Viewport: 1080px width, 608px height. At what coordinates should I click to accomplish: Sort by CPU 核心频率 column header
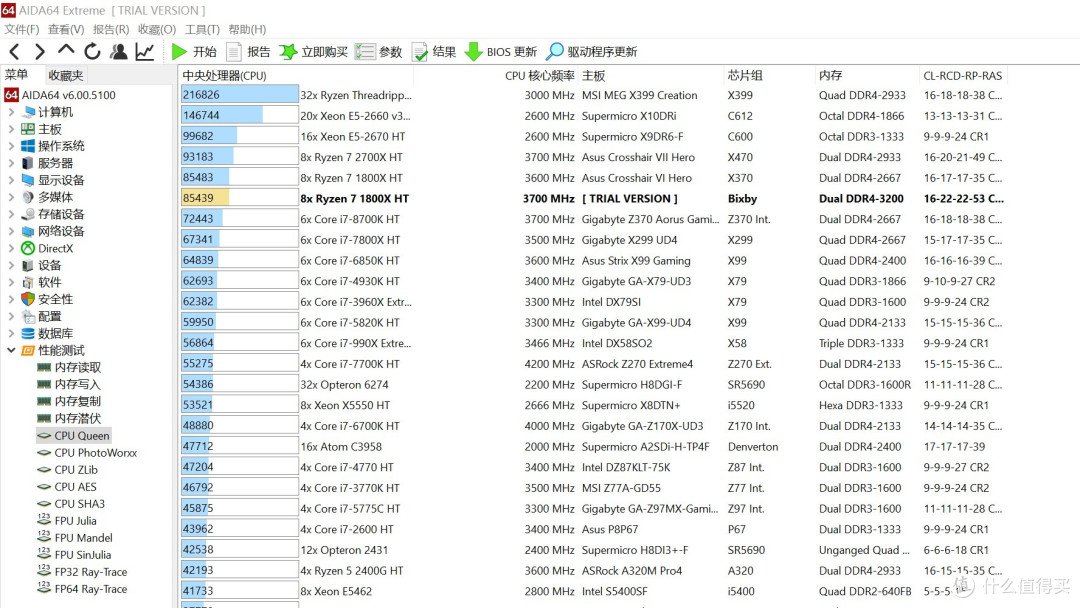(539, 75)
